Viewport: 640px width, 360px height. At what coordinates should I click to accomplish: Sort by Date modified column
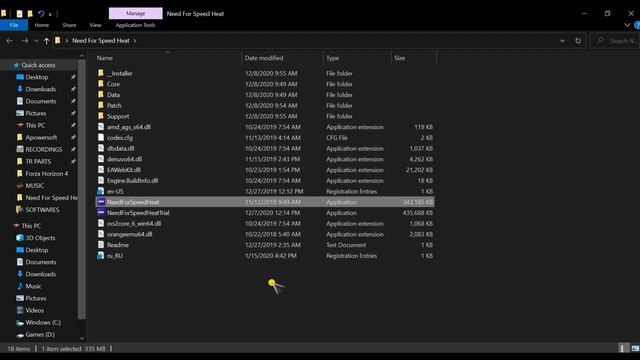tap(282, 58)
